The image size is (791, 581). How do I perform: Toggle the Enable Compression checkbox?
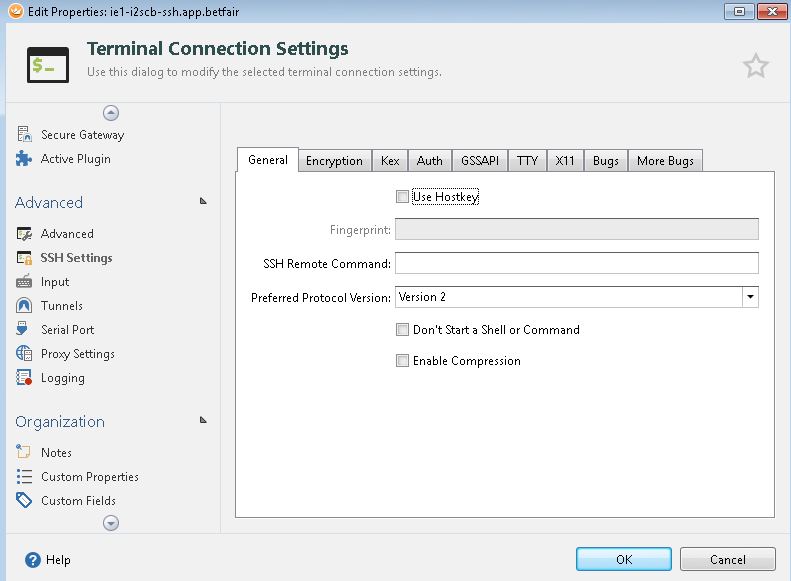coord(402,361)
